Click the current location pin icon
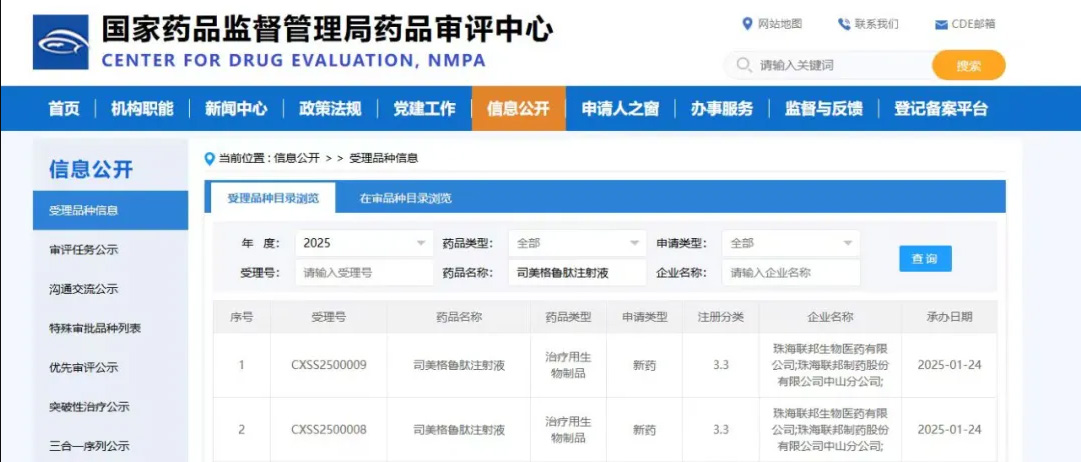 [x=209, y=158]
